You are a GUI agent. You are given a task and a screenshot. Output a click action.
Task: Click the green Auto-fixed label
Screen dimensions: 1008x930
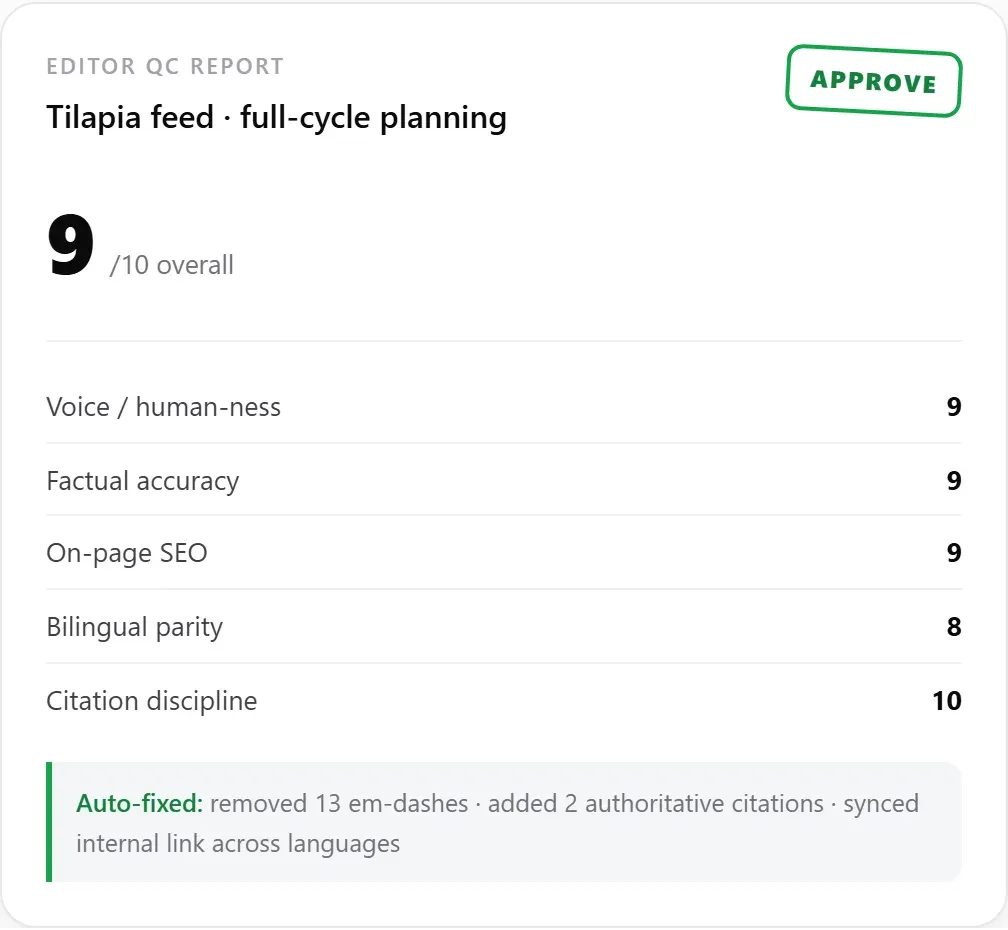(x=140, y=803)
